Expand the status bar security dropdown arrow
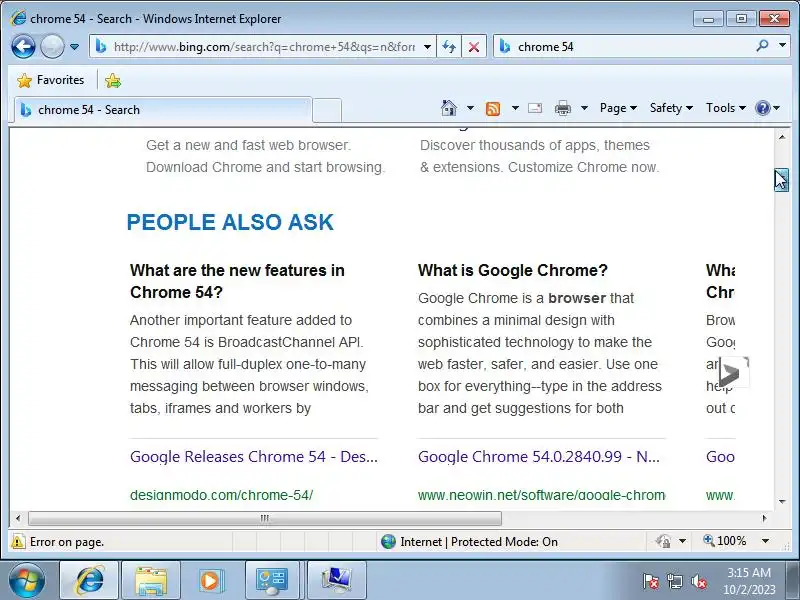800x600 pixels. [x=682, y=541]
